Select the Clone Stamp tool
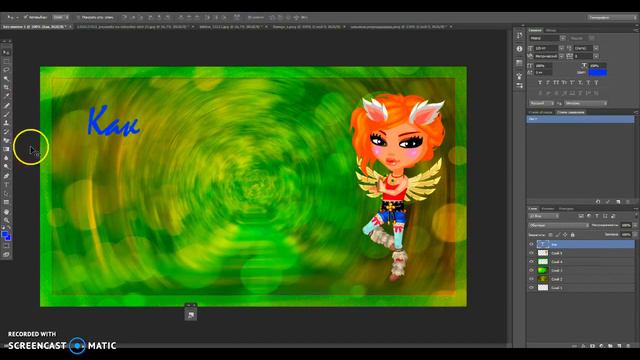 click(6, 123)
